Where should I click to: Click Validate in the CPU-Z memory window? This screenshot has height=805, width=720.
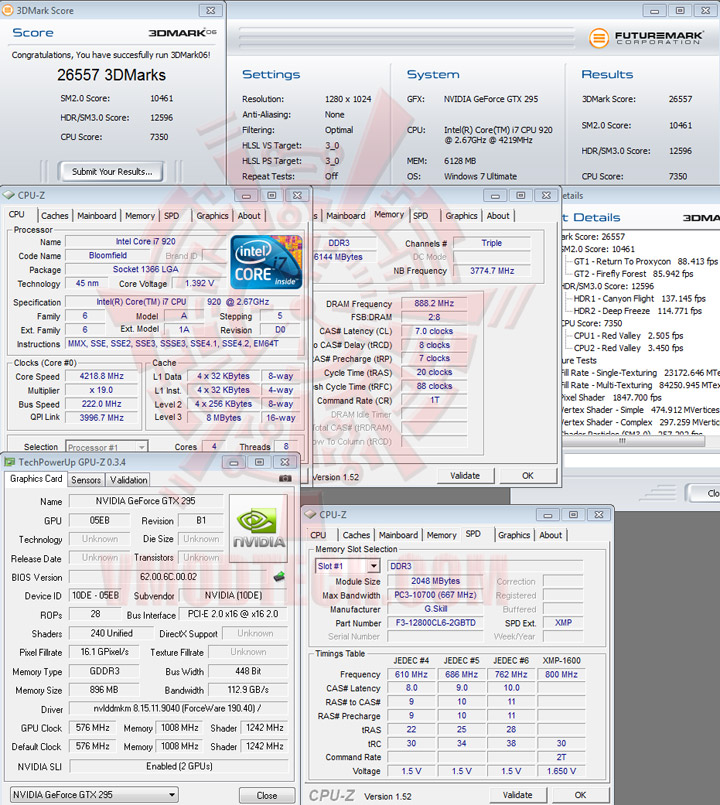pyautogui.click(x=465, y=475)
